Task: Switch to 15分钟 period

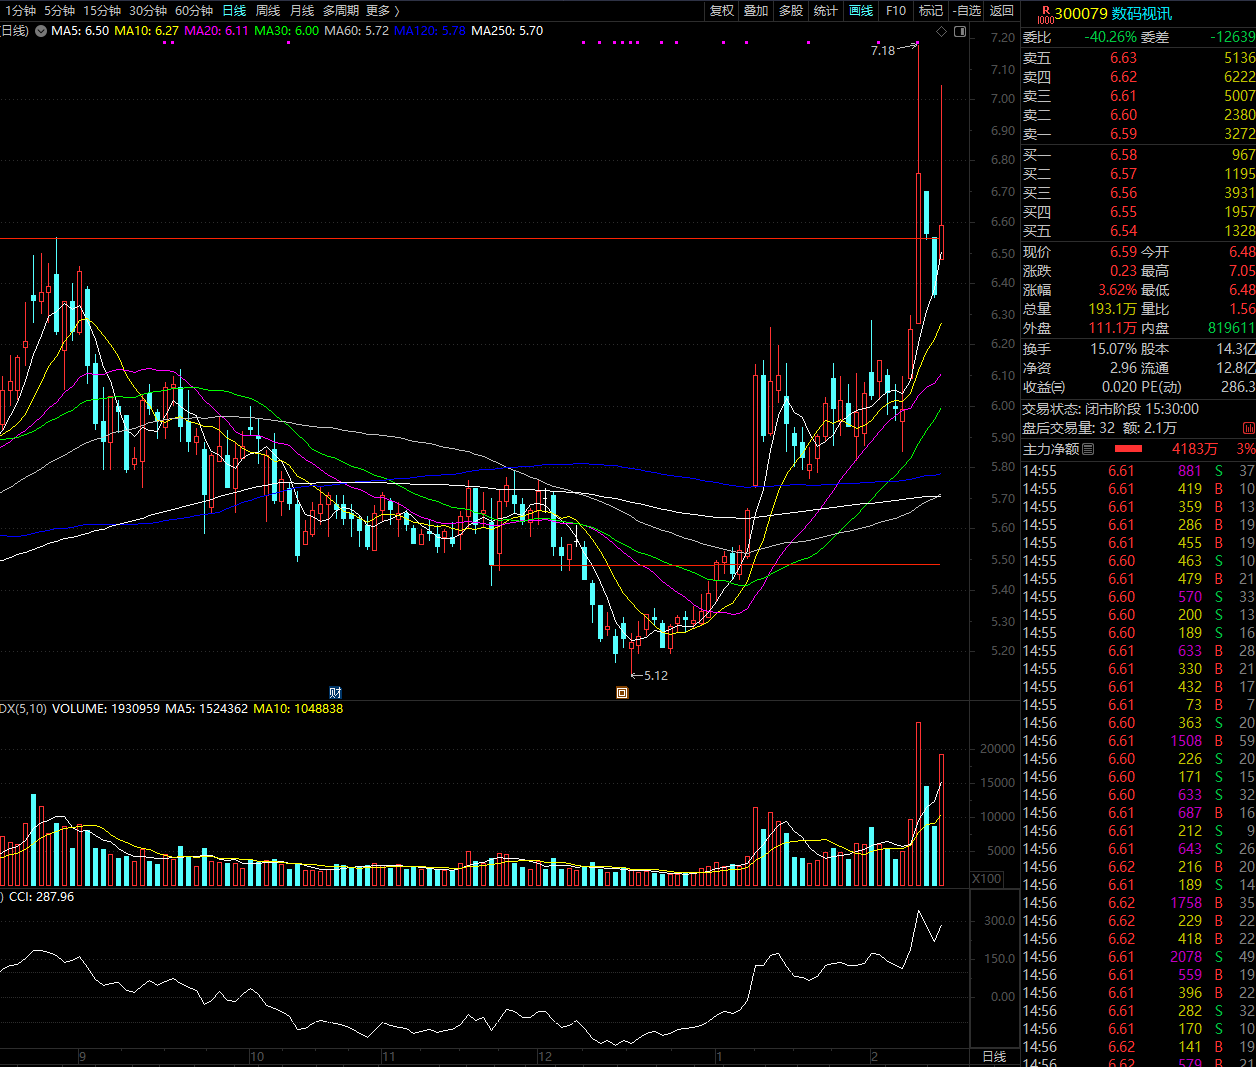Action: coord(101,11)
